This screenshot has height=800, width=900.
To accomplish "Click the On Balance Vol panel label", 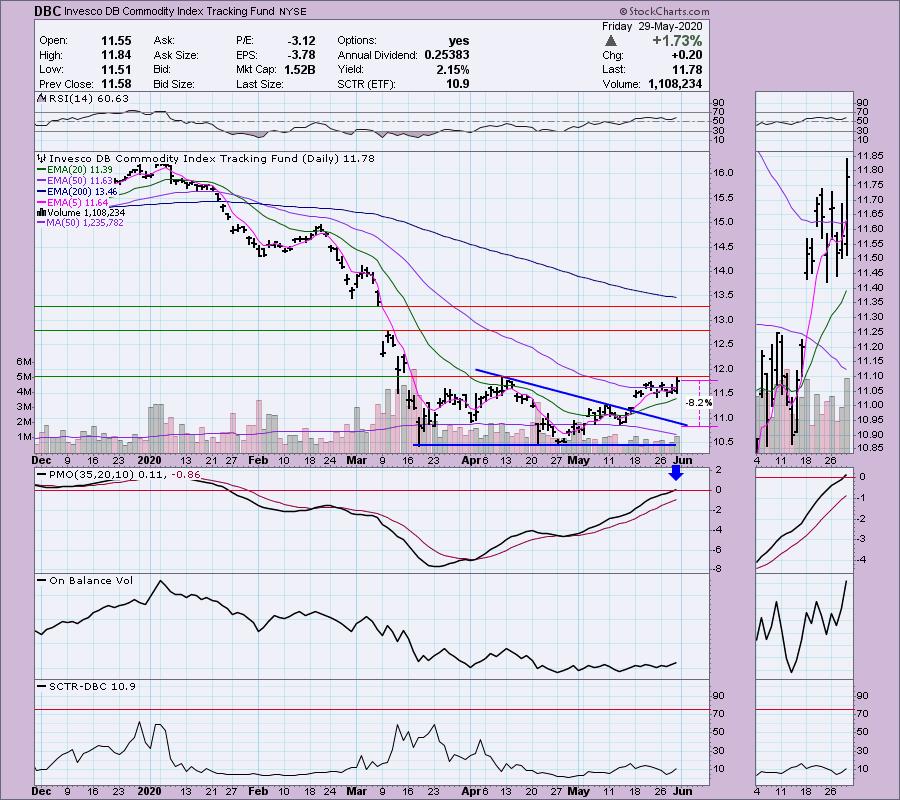I will (x=91, y=581).
